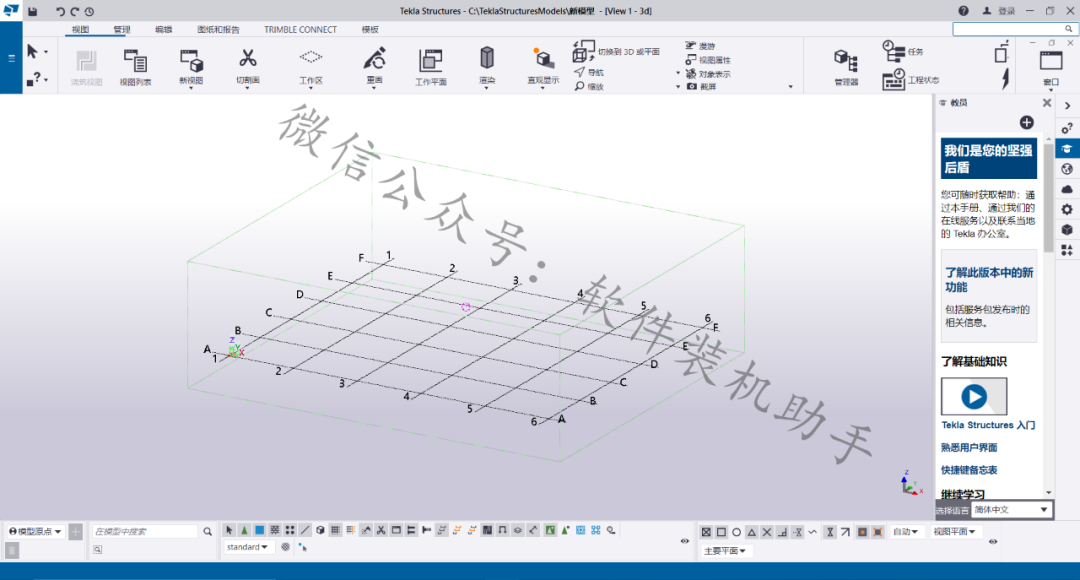Click the 重画 redraw tool

(374, 67)
